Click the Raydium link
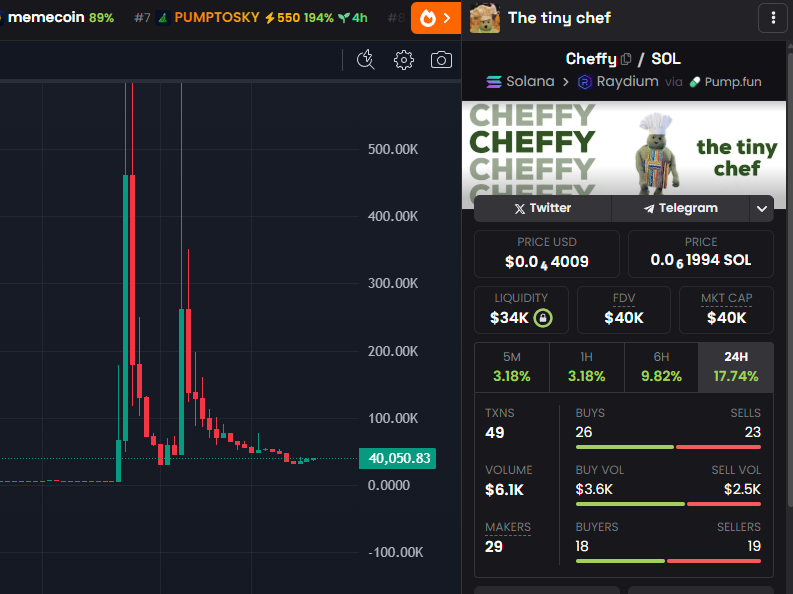 pyautogui.click(x=618, y=81)
